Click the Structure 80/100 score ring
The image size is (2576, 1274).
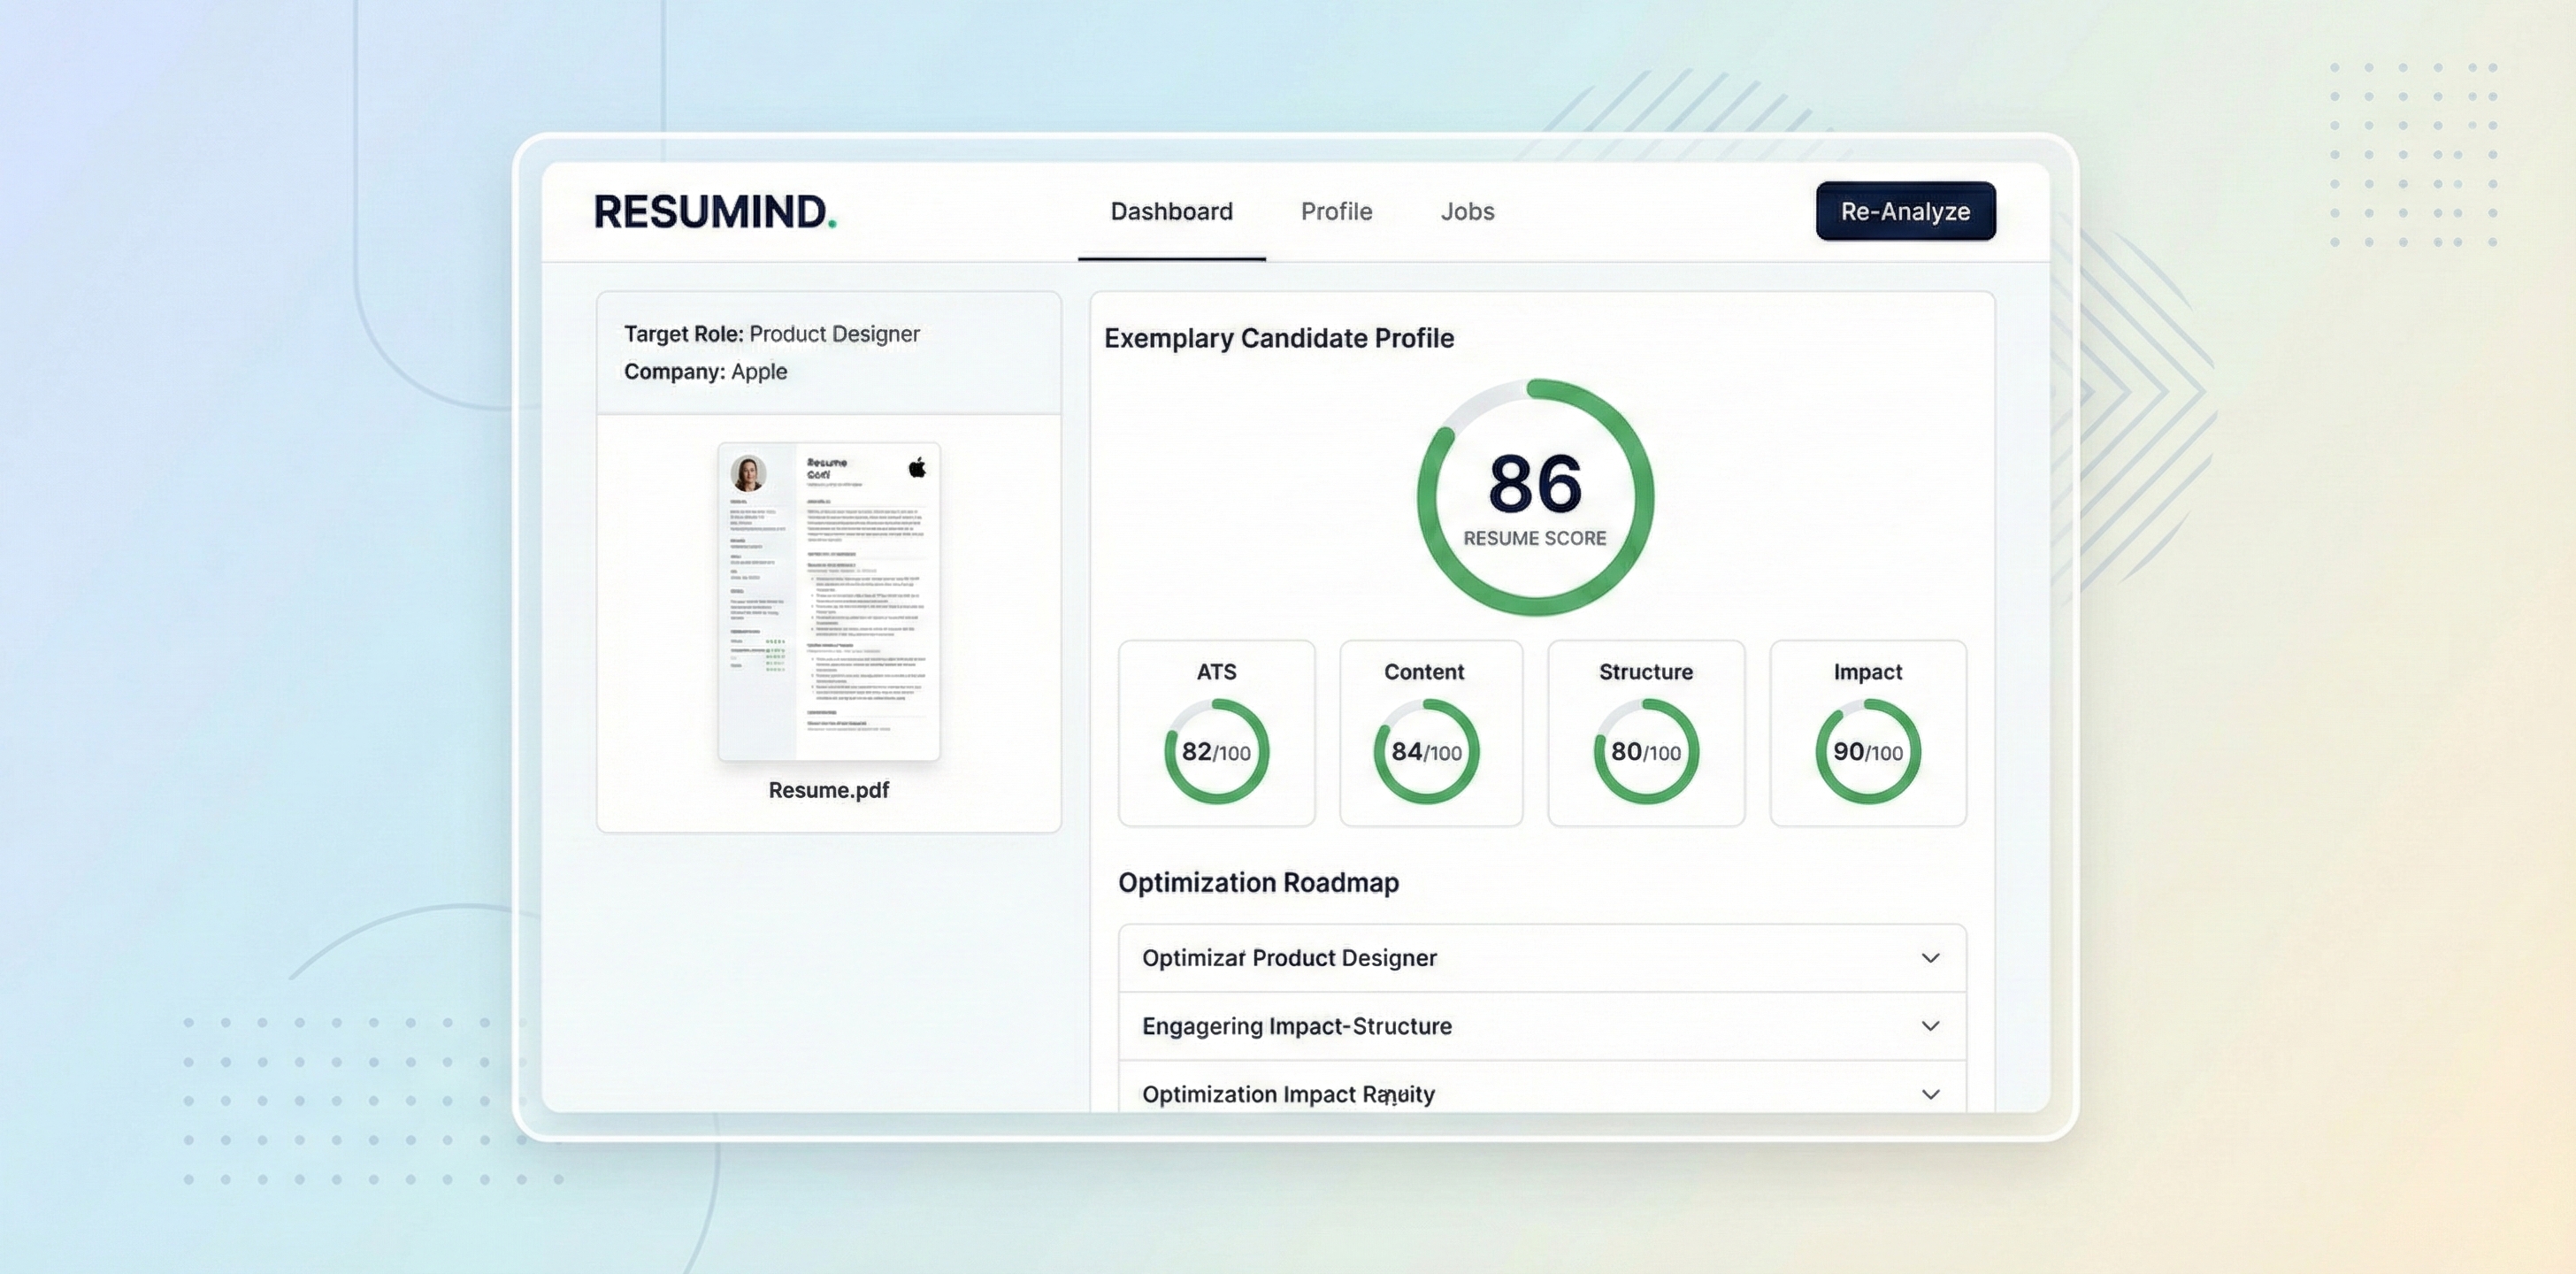(1645, 751)
